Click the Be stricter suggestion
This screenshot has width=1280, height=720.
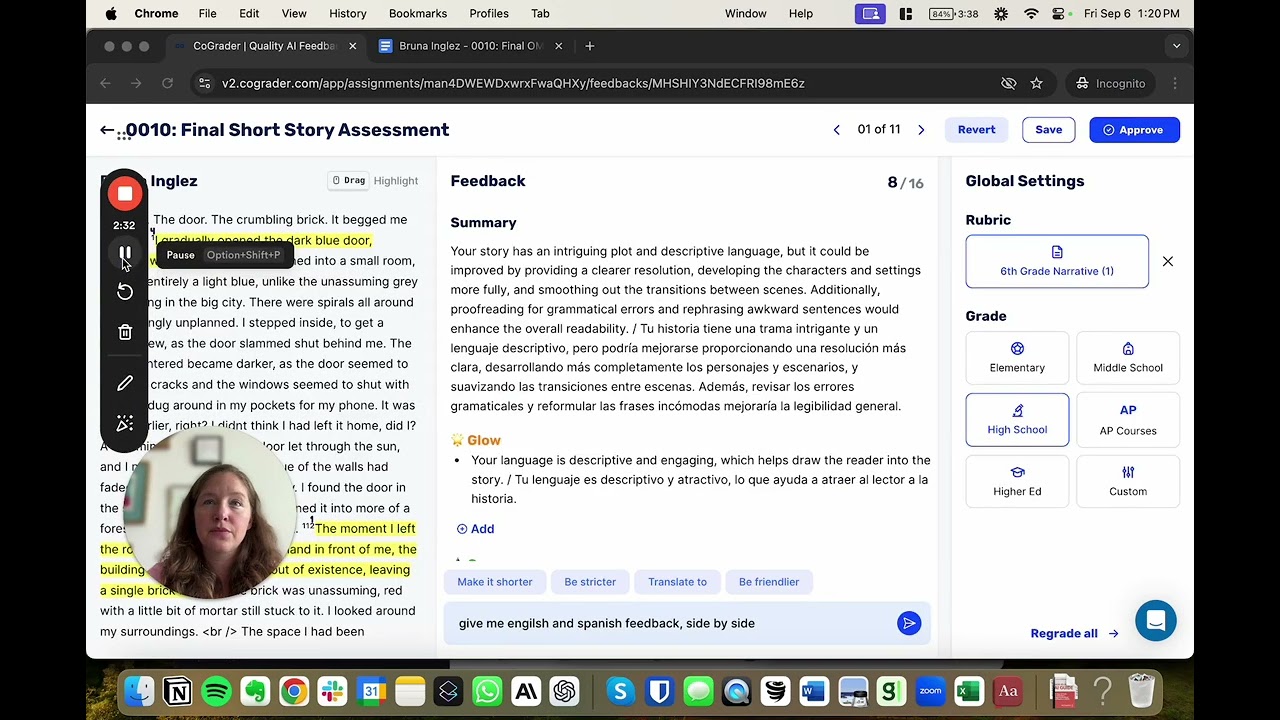[x=590, y=582]
